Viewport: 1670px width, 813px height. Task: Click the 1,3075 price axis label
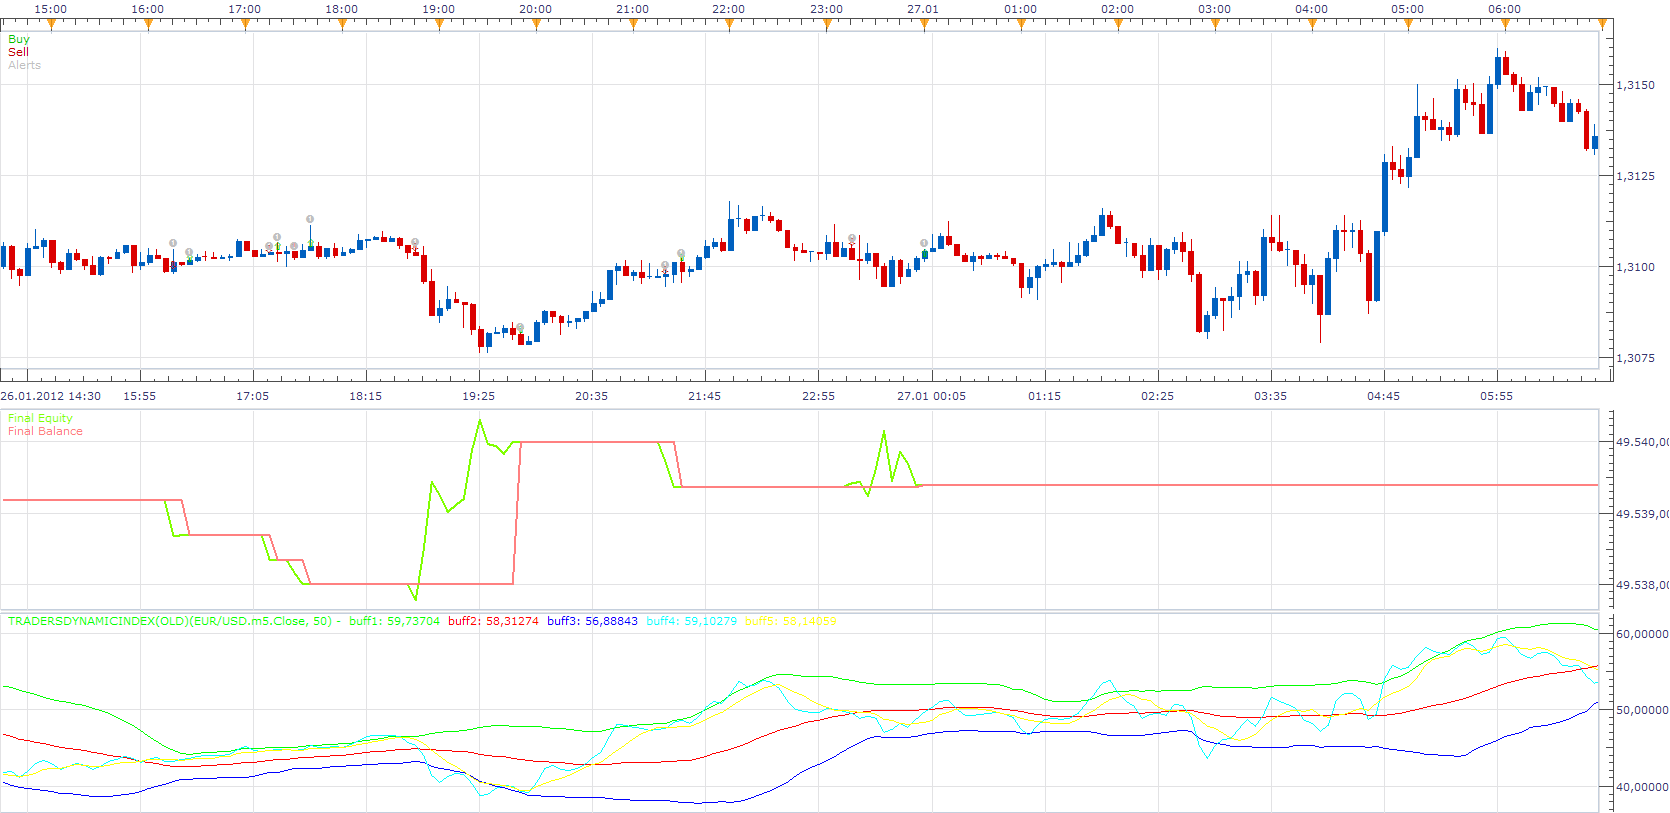pos(1636,358)
